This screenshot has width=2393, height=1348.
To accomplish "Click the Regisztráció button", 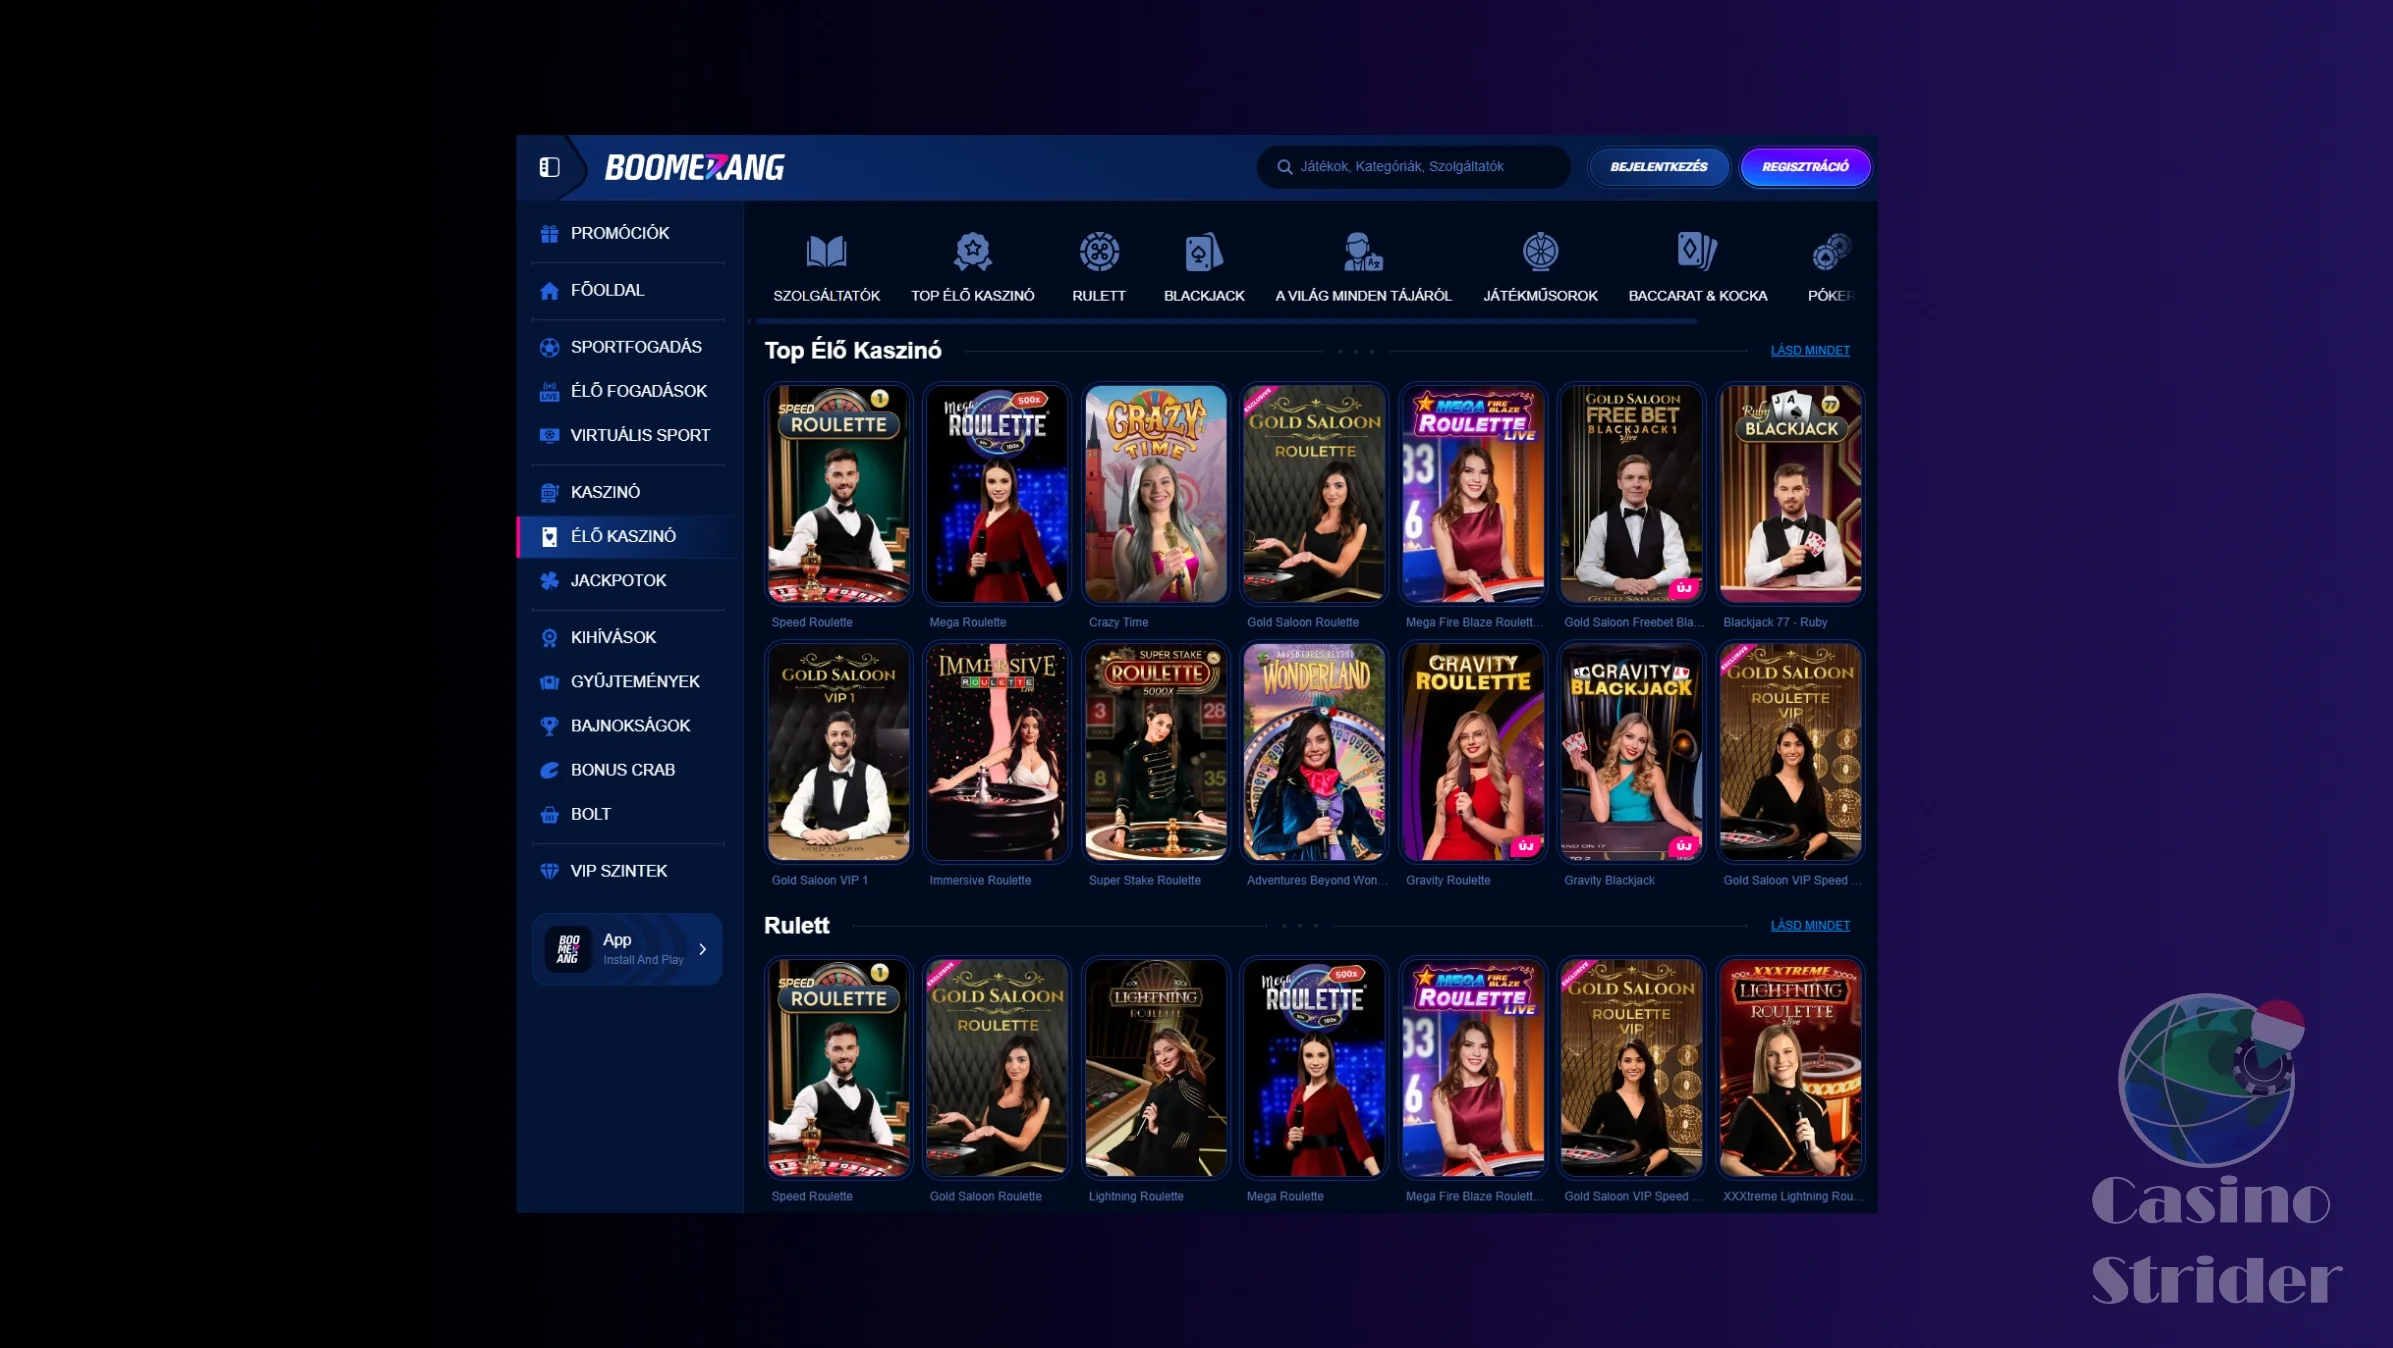I will 1805,167.
